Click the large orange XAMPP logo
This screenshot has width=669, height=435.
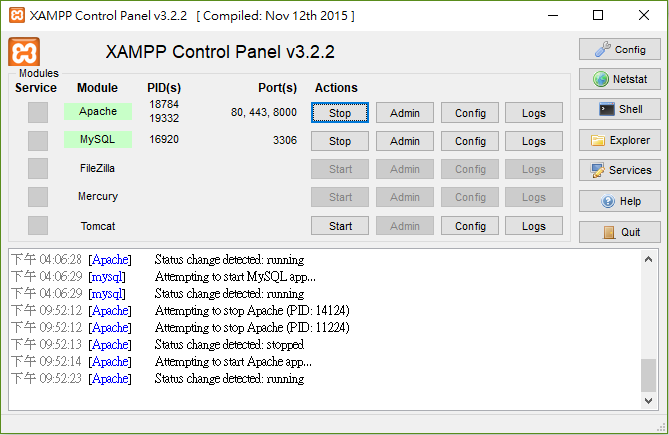pos(24,52)
